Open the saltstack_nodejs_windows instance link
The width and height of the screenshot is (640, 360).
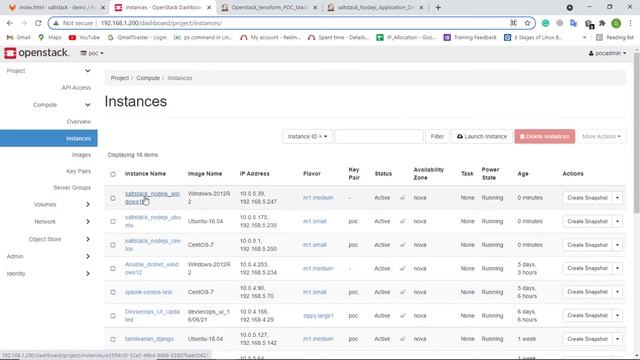[x=152, y=198]
